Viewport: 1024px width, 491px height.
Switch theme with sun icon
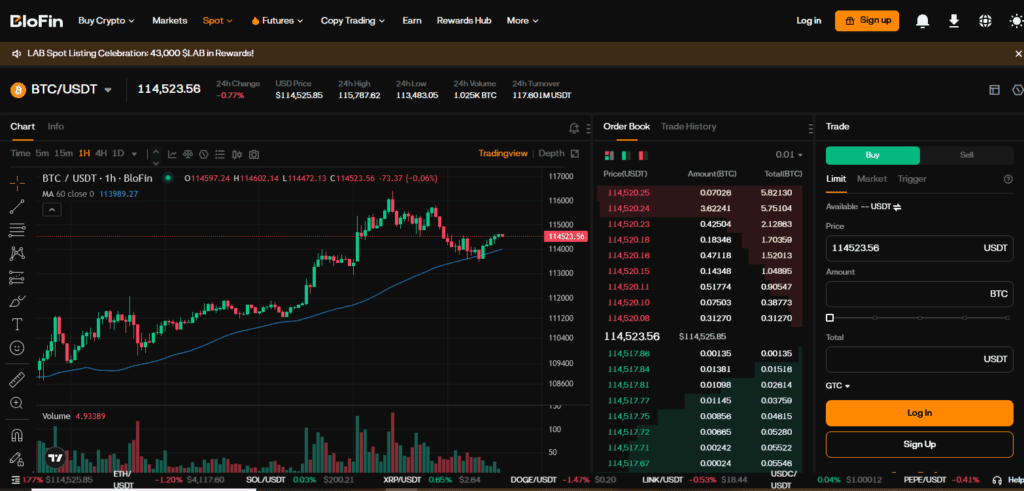tap(1016, 21)
